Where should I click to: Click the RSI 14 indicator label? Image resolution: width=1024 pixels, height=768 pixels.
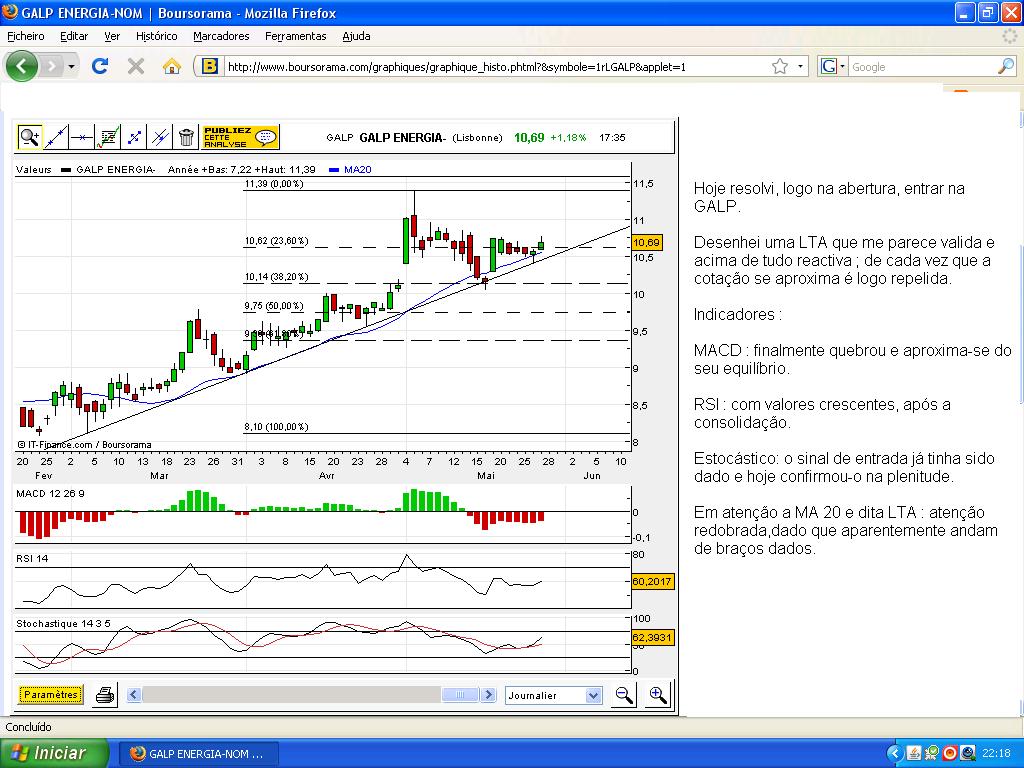[x=32, y=558]
